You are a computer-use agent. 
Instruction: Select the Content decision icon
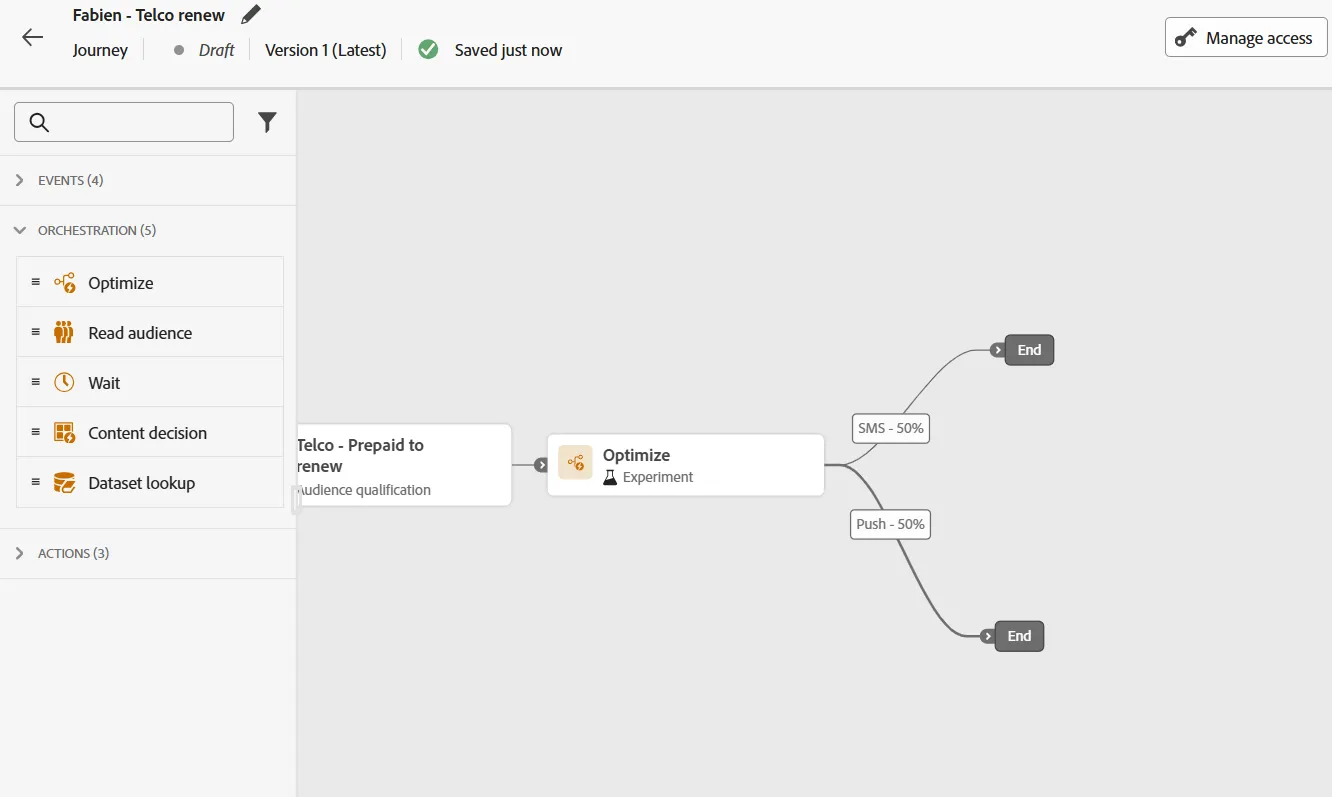tap(65, 433)
